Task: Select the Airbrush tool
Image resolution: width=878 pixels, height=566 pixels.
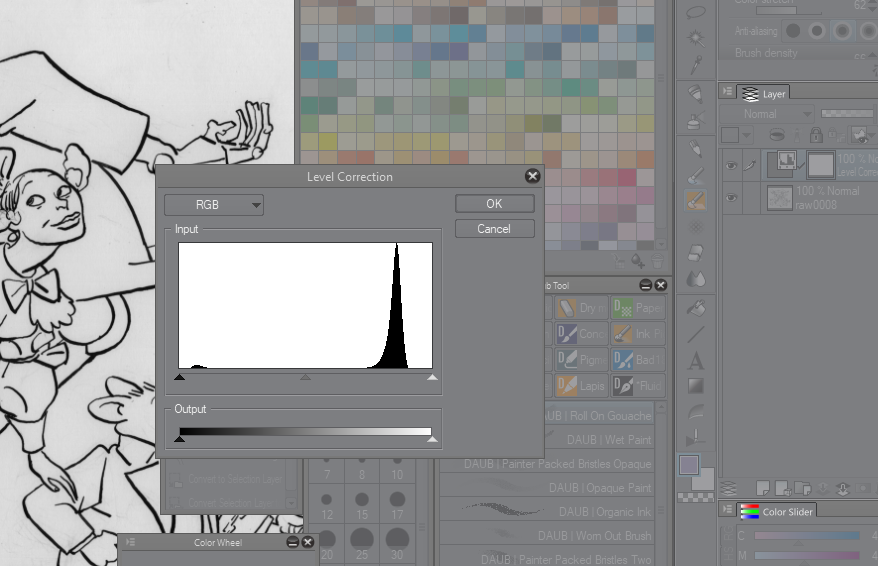Action: 696,120
